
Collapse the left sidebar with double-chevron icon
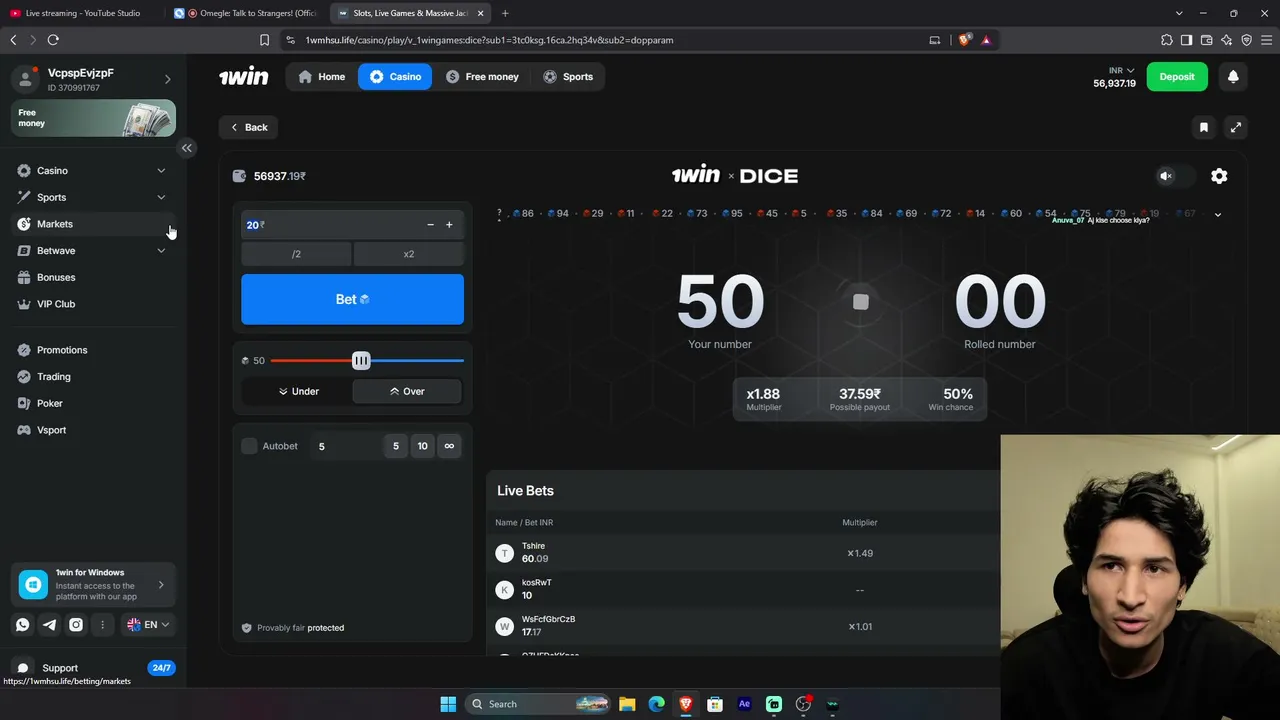coord(187,148)
